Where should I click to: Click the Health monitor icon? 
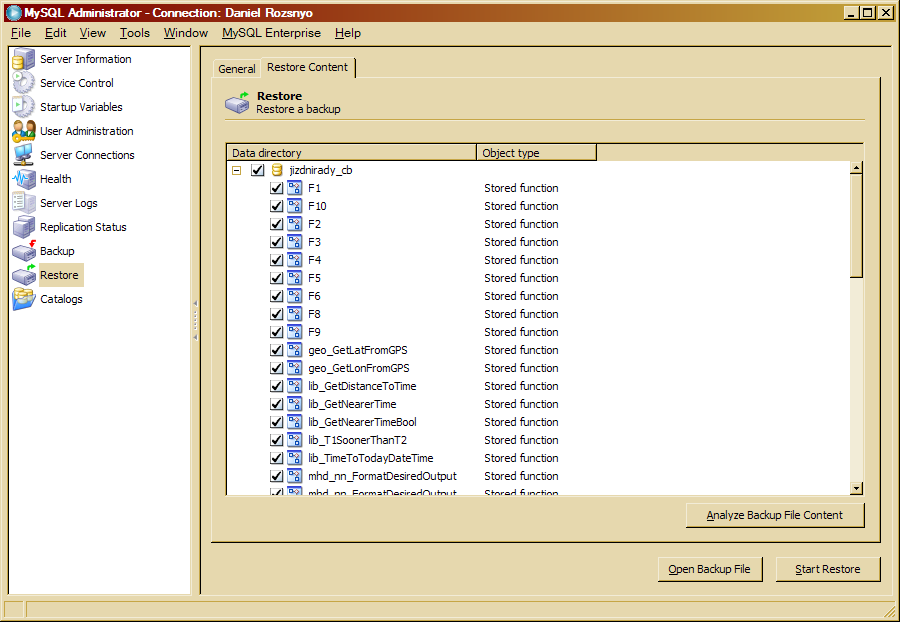[x=24, y=179]
